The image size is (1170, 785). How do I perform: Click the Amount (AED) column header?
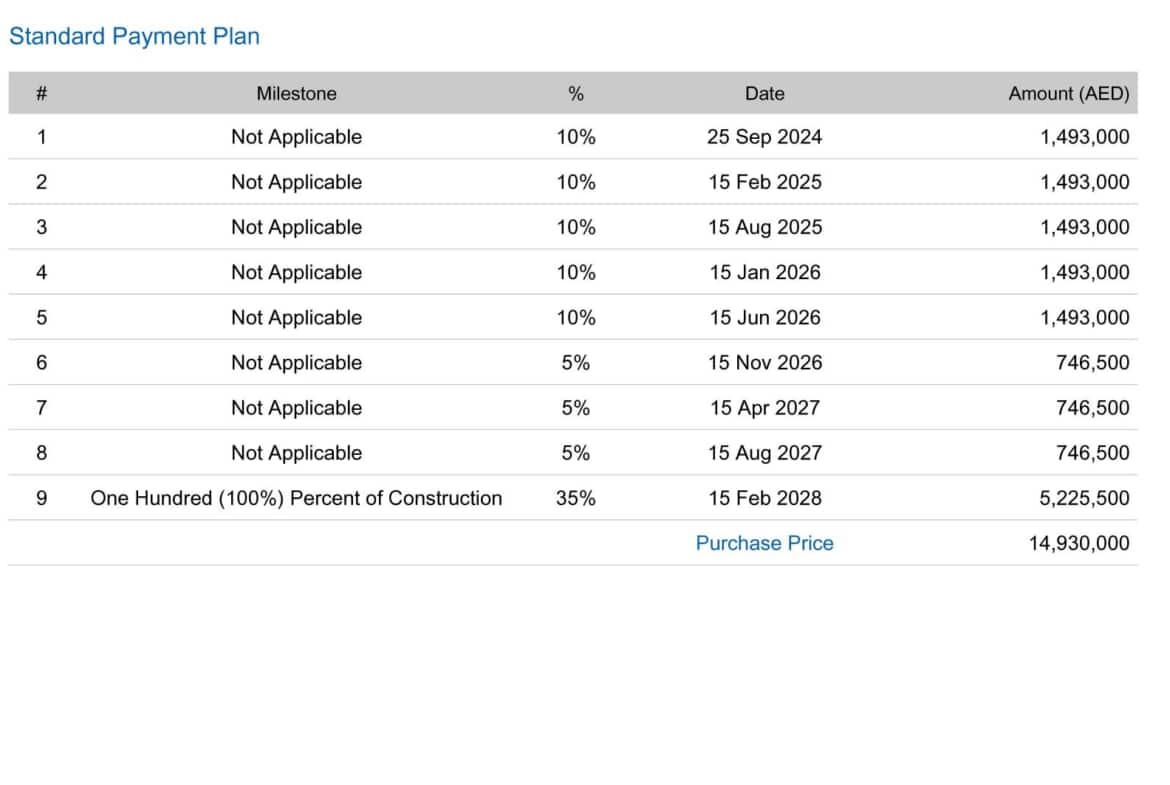point(1068,93)
